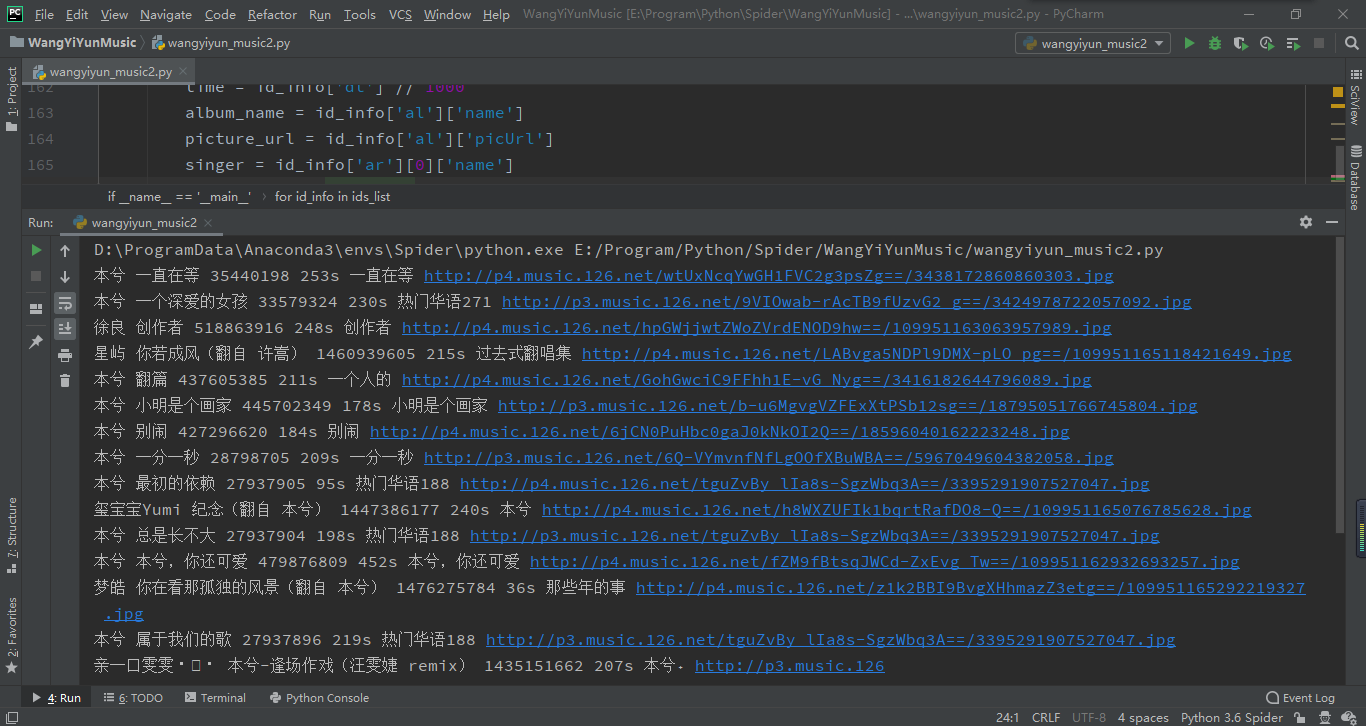Viewport: 1366px width, 726px height.
Task: Open the View menu
Action: click(x=114, y=14)
